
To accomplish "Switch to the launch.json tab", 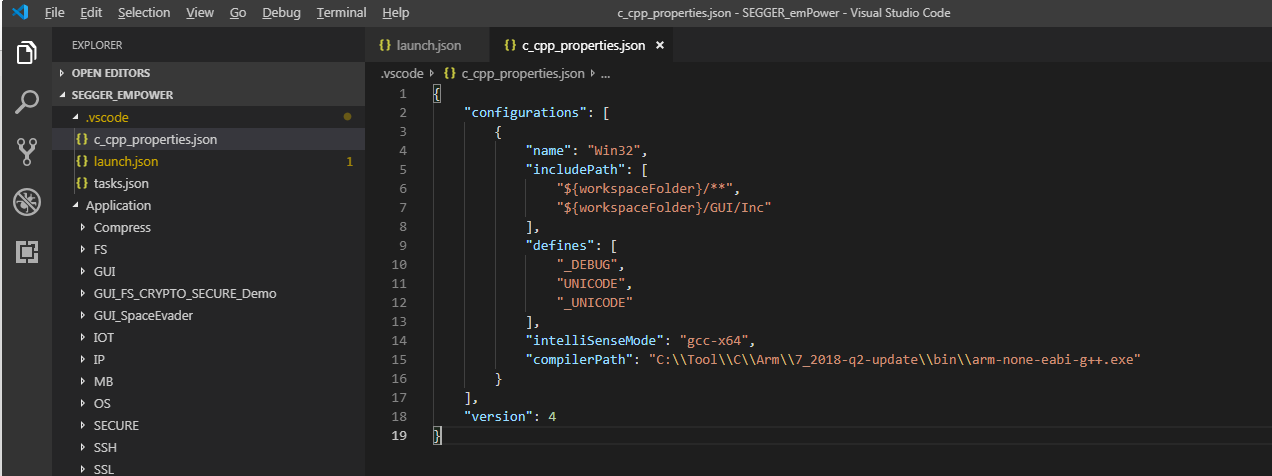I will point(428,46).
